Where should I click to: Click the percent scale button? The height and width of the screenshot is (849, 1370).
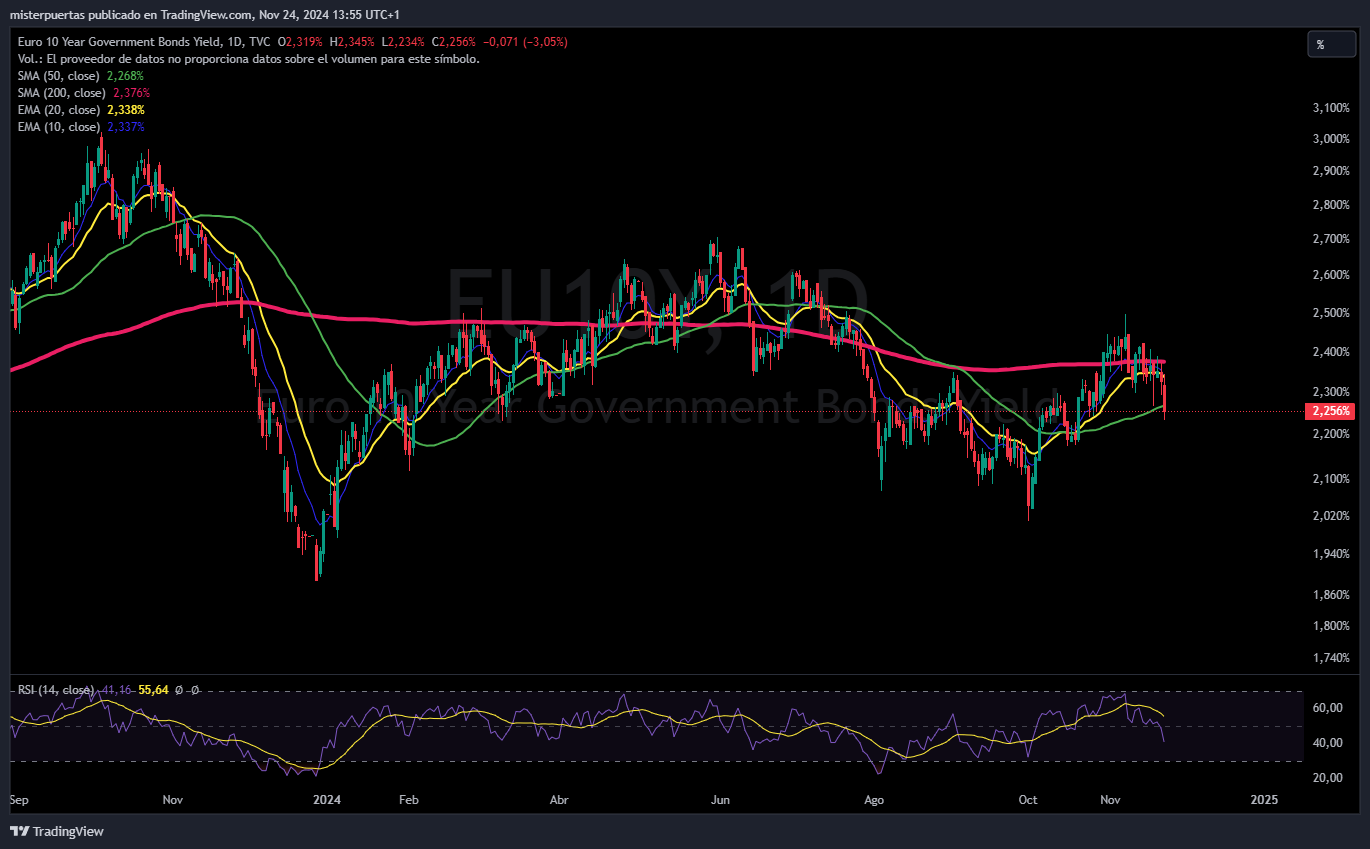pyautogui.click(x=1332, y=44)
